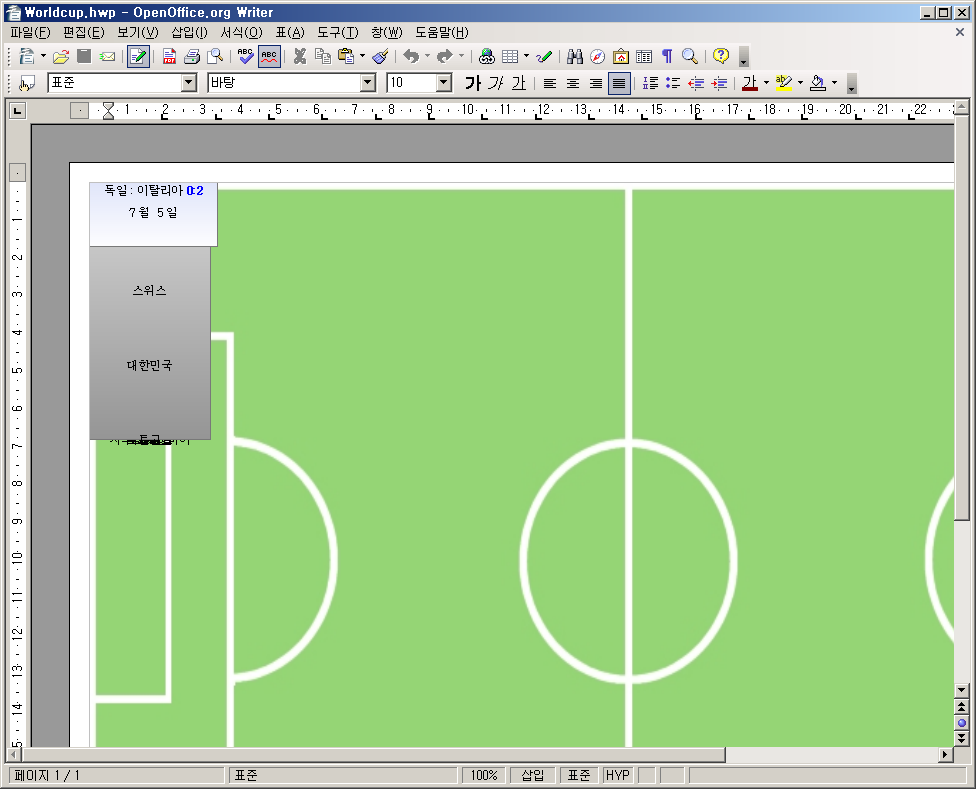Screen dimensions: 976x789
Task: Set justified paragraph alignment
Action: [619, 83]
